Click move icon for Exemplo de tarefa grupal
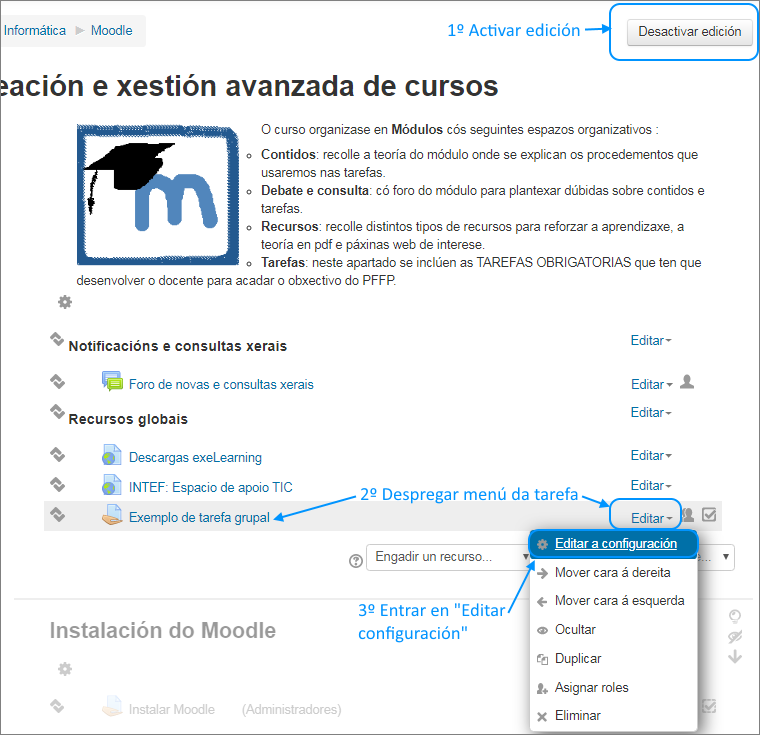Screen dimensions: 760x735 click(x=57, y=514)
